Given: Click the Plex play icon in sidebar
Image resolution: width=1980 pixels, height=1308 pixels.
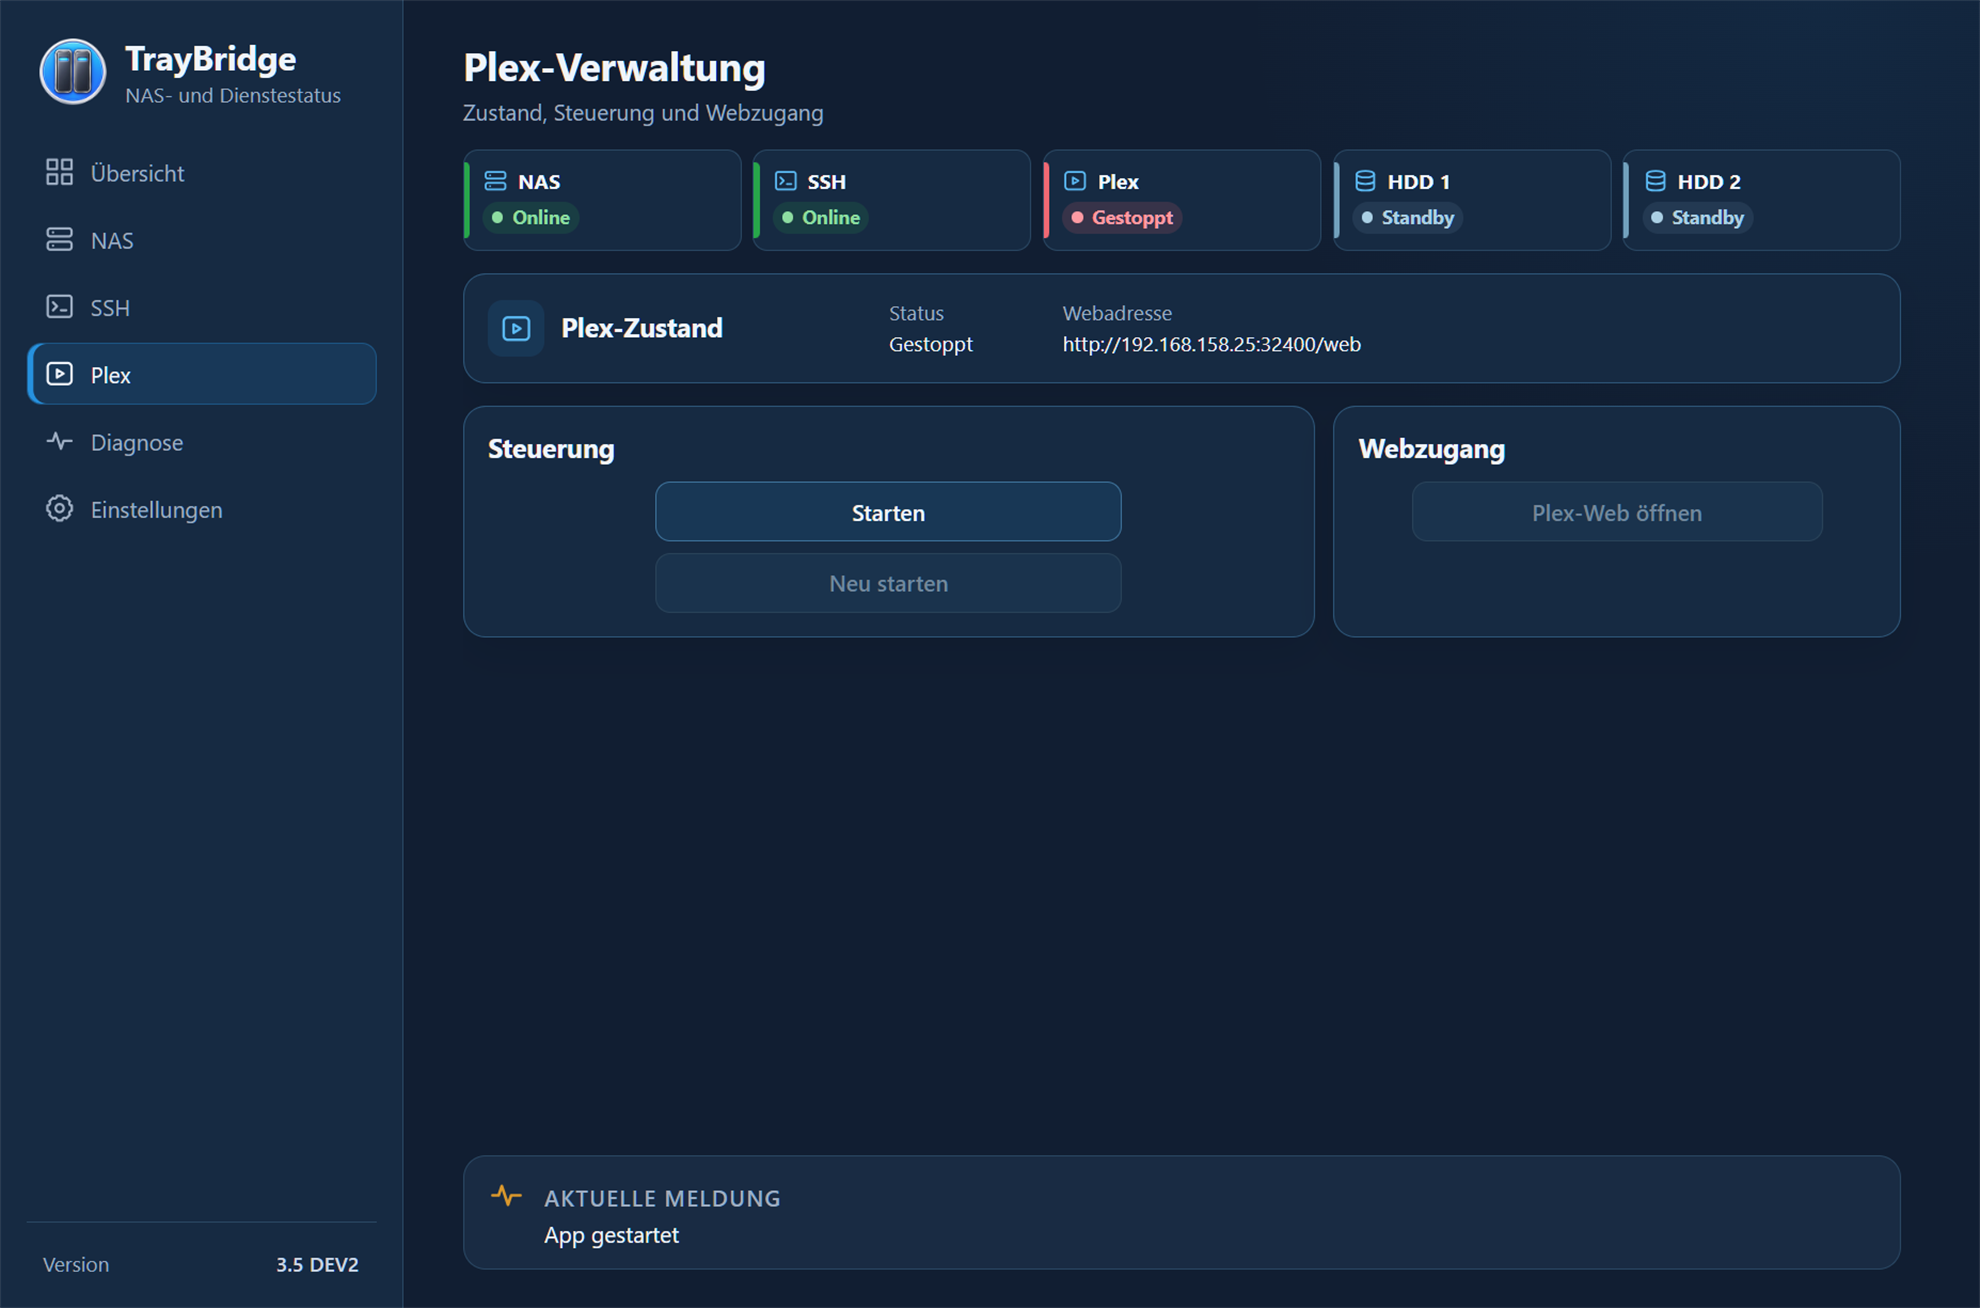Looking at the screenshot, I should point(59,374).
